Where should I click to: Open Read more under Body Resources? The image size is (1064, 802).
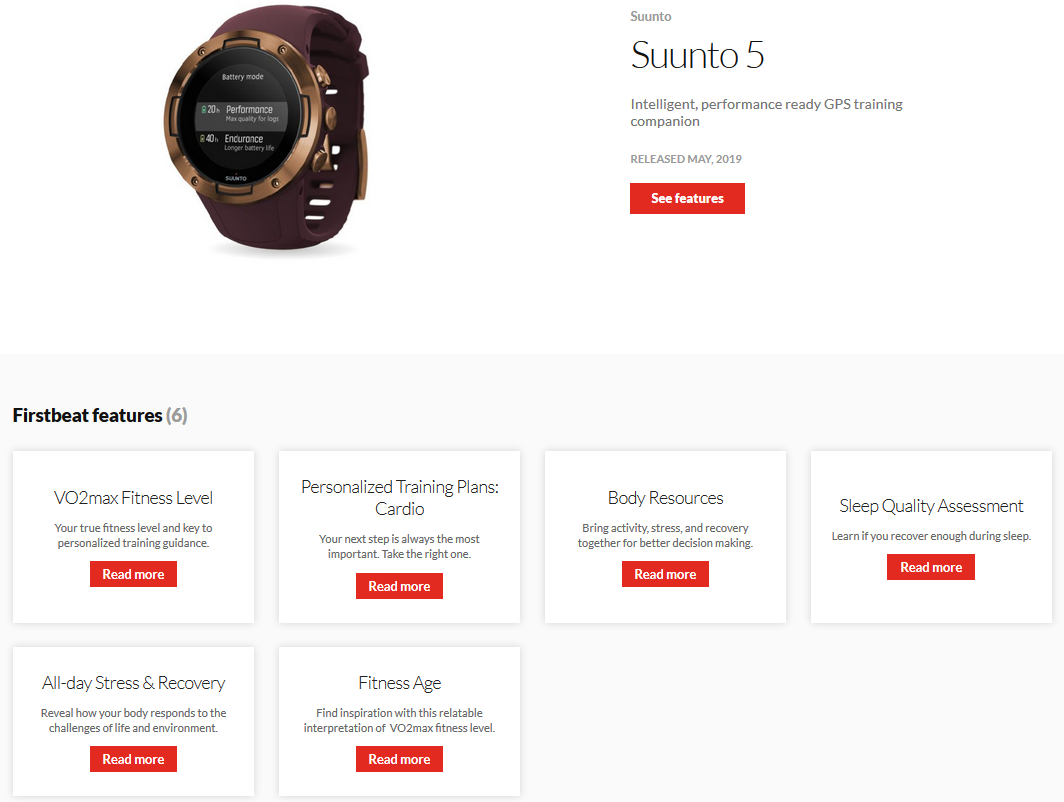tap(665, 574)
